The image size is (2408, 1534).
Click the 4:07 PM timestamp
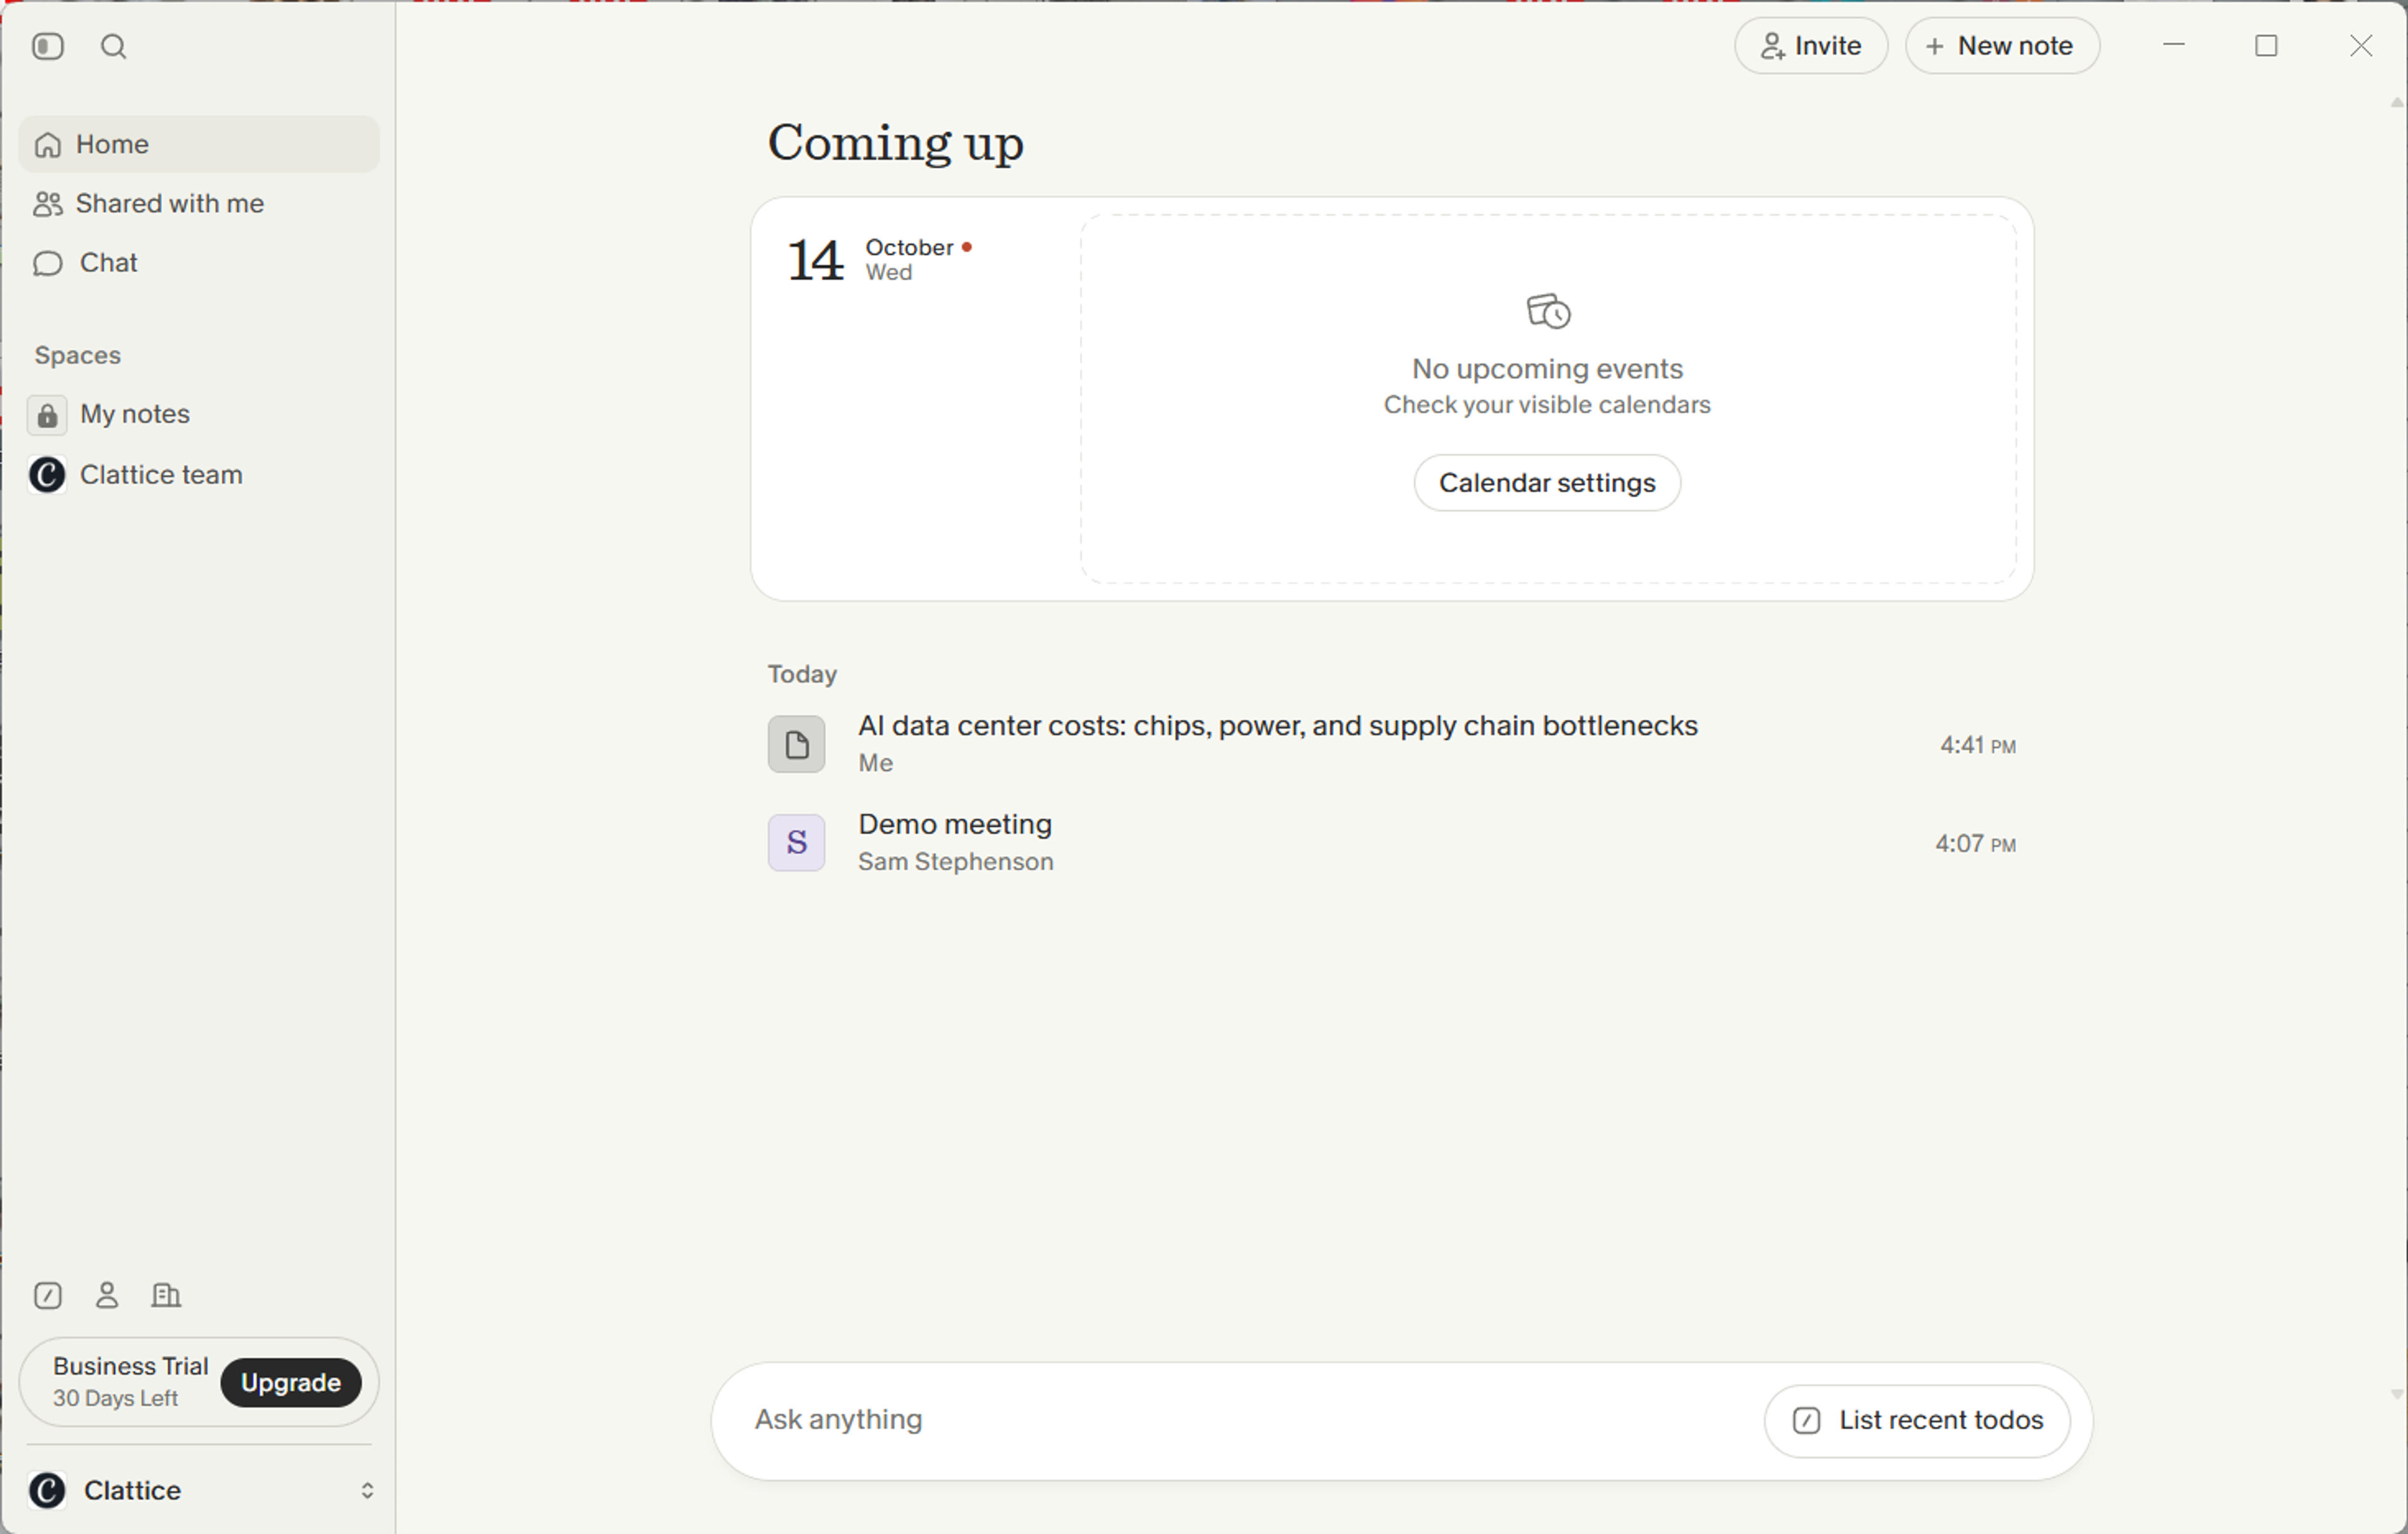pyautogui.click(x=1975, y=843)
